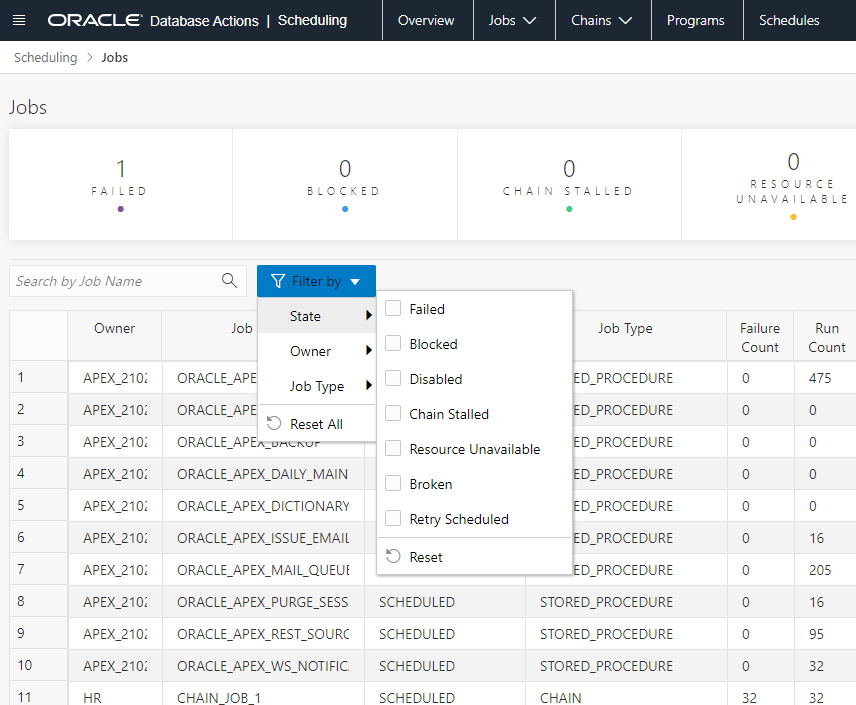Click the ORACLE_APEX_DAILY_MAIN job name

(x=262, y=474)
